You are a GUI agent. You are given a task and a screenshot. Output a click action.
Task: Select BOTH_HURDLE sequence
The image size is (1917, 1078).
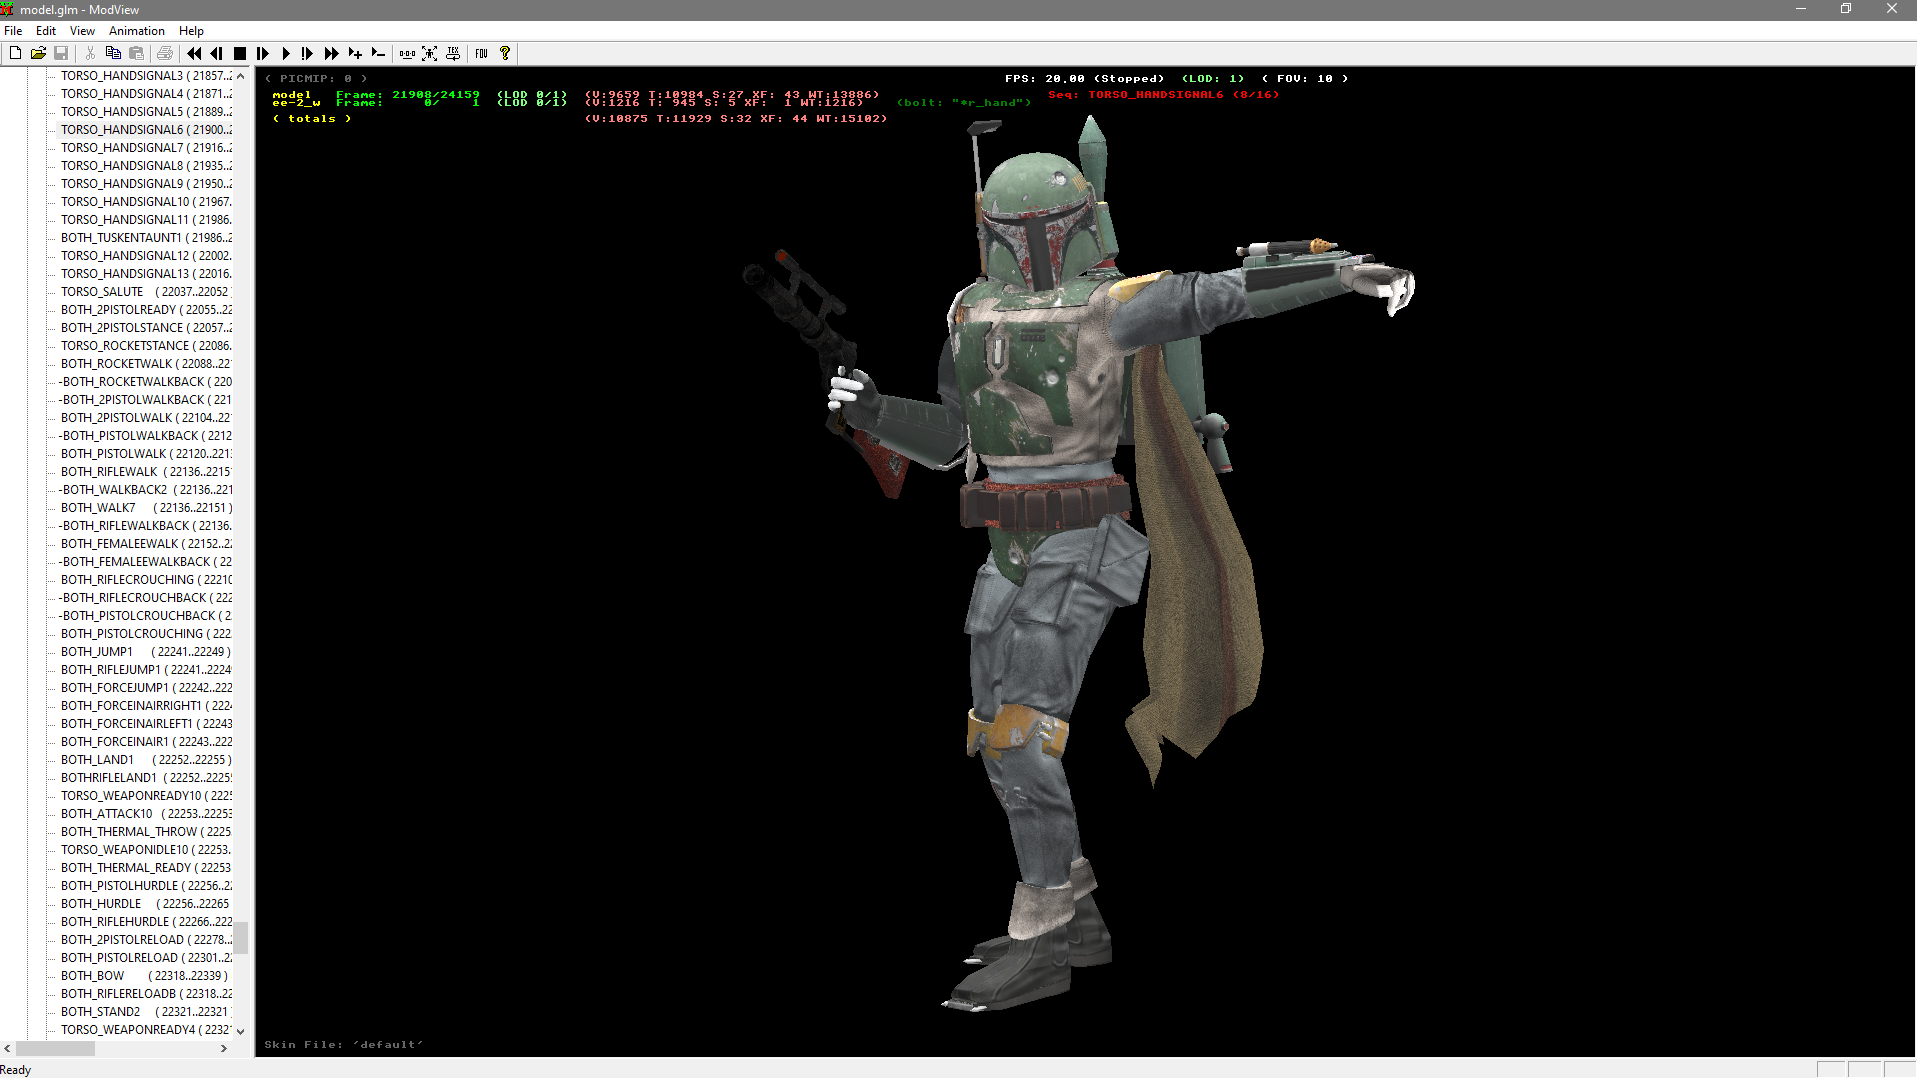coord(146,904)
